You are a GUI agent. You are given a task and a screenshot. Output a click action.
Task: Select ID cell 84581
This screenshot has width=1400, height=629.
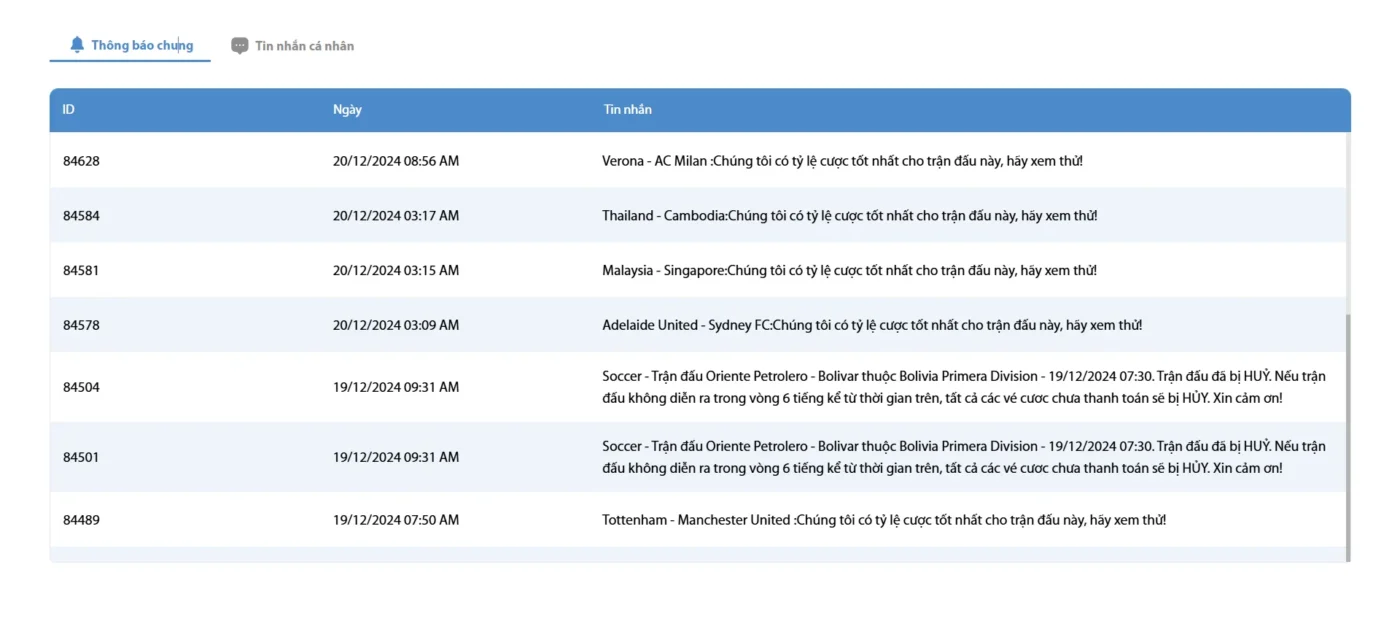[81, 271]
